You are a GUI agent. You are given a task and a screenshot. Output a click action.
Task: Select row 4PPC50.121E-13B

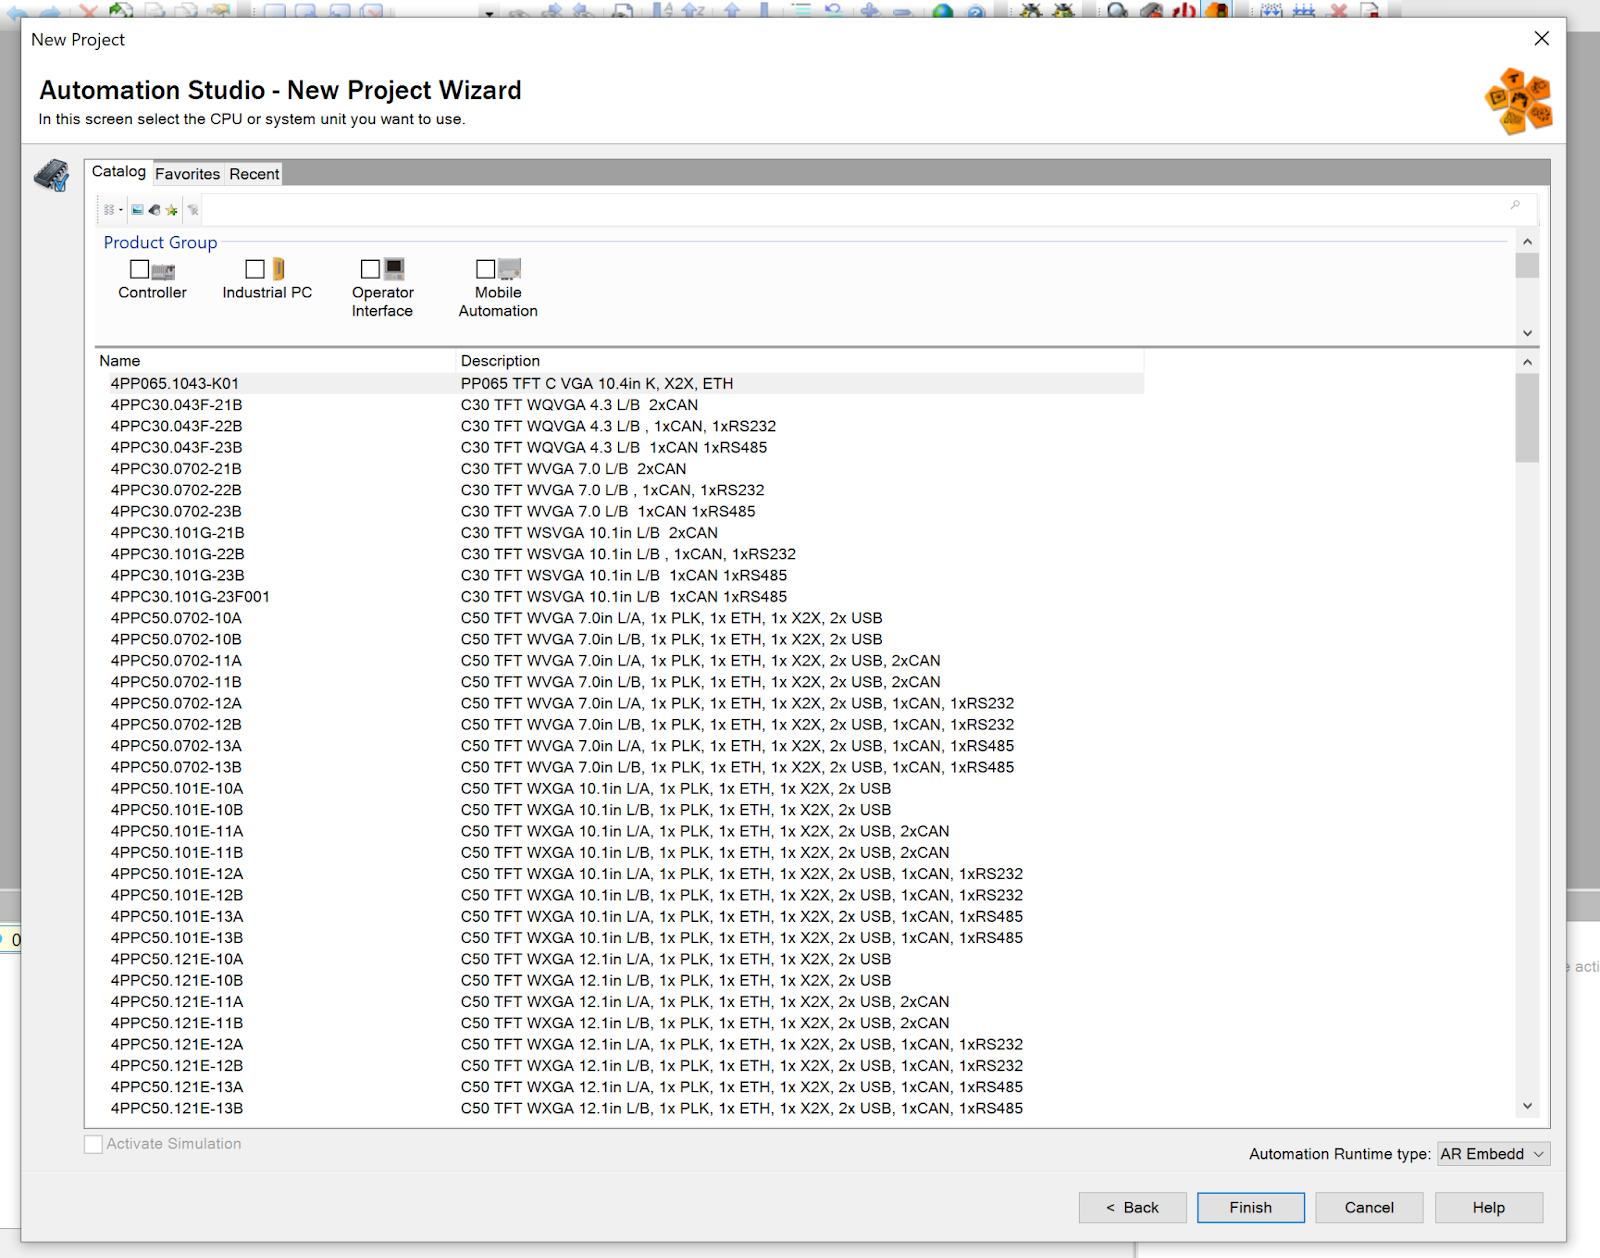click(620, 1109)
